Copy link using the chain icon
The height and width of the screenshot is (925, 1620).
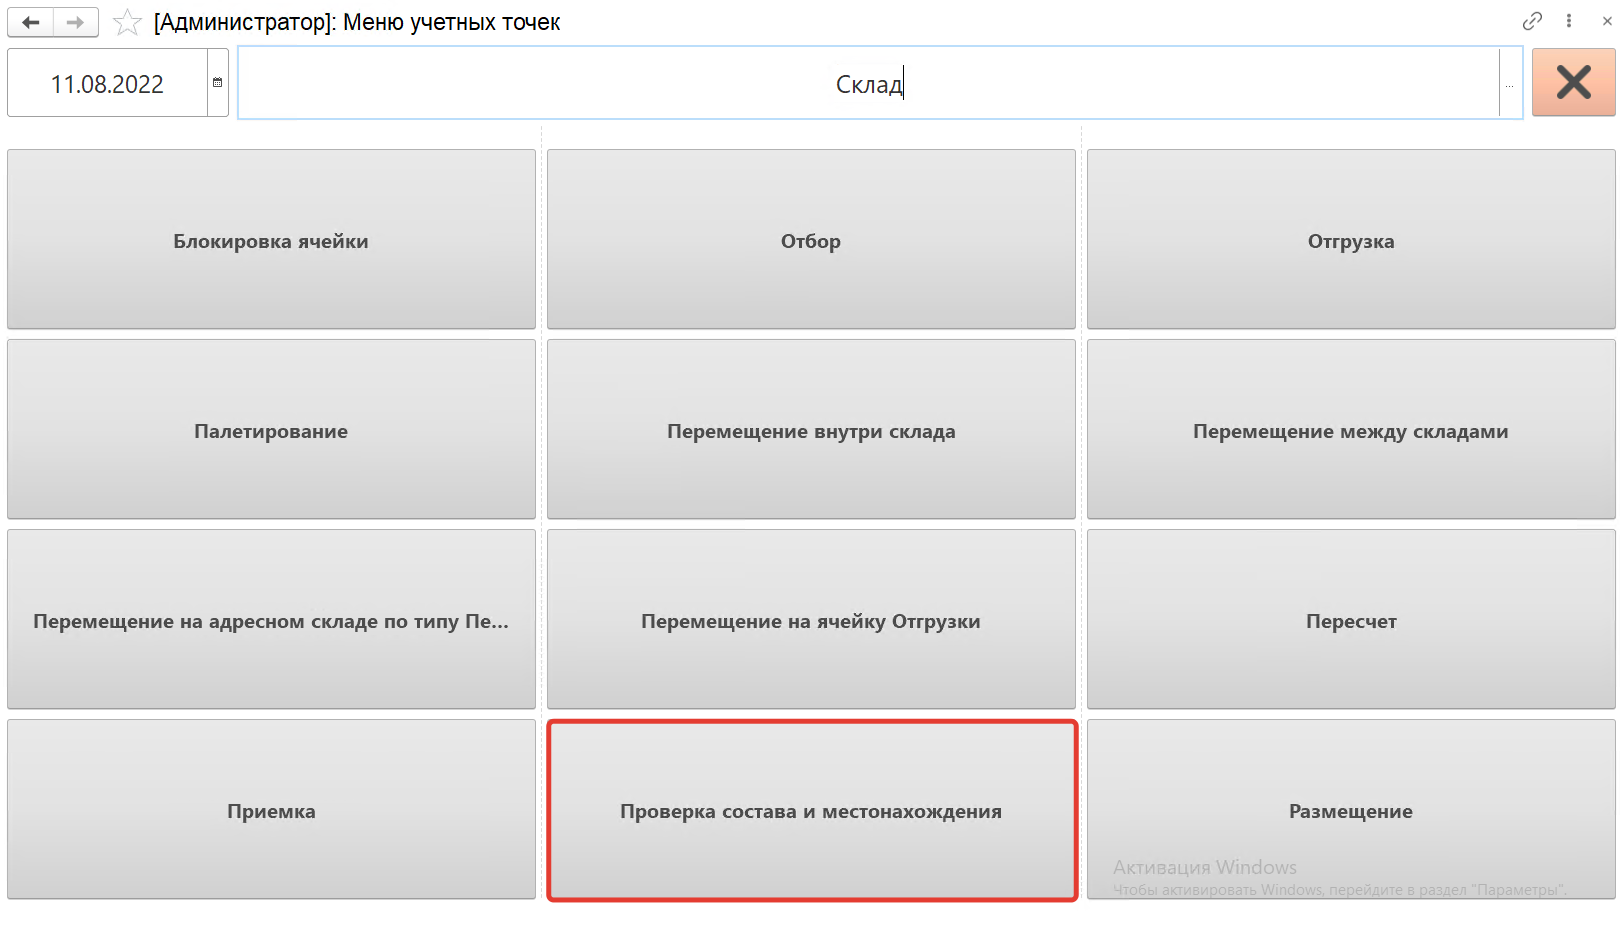click(1532, 21)
